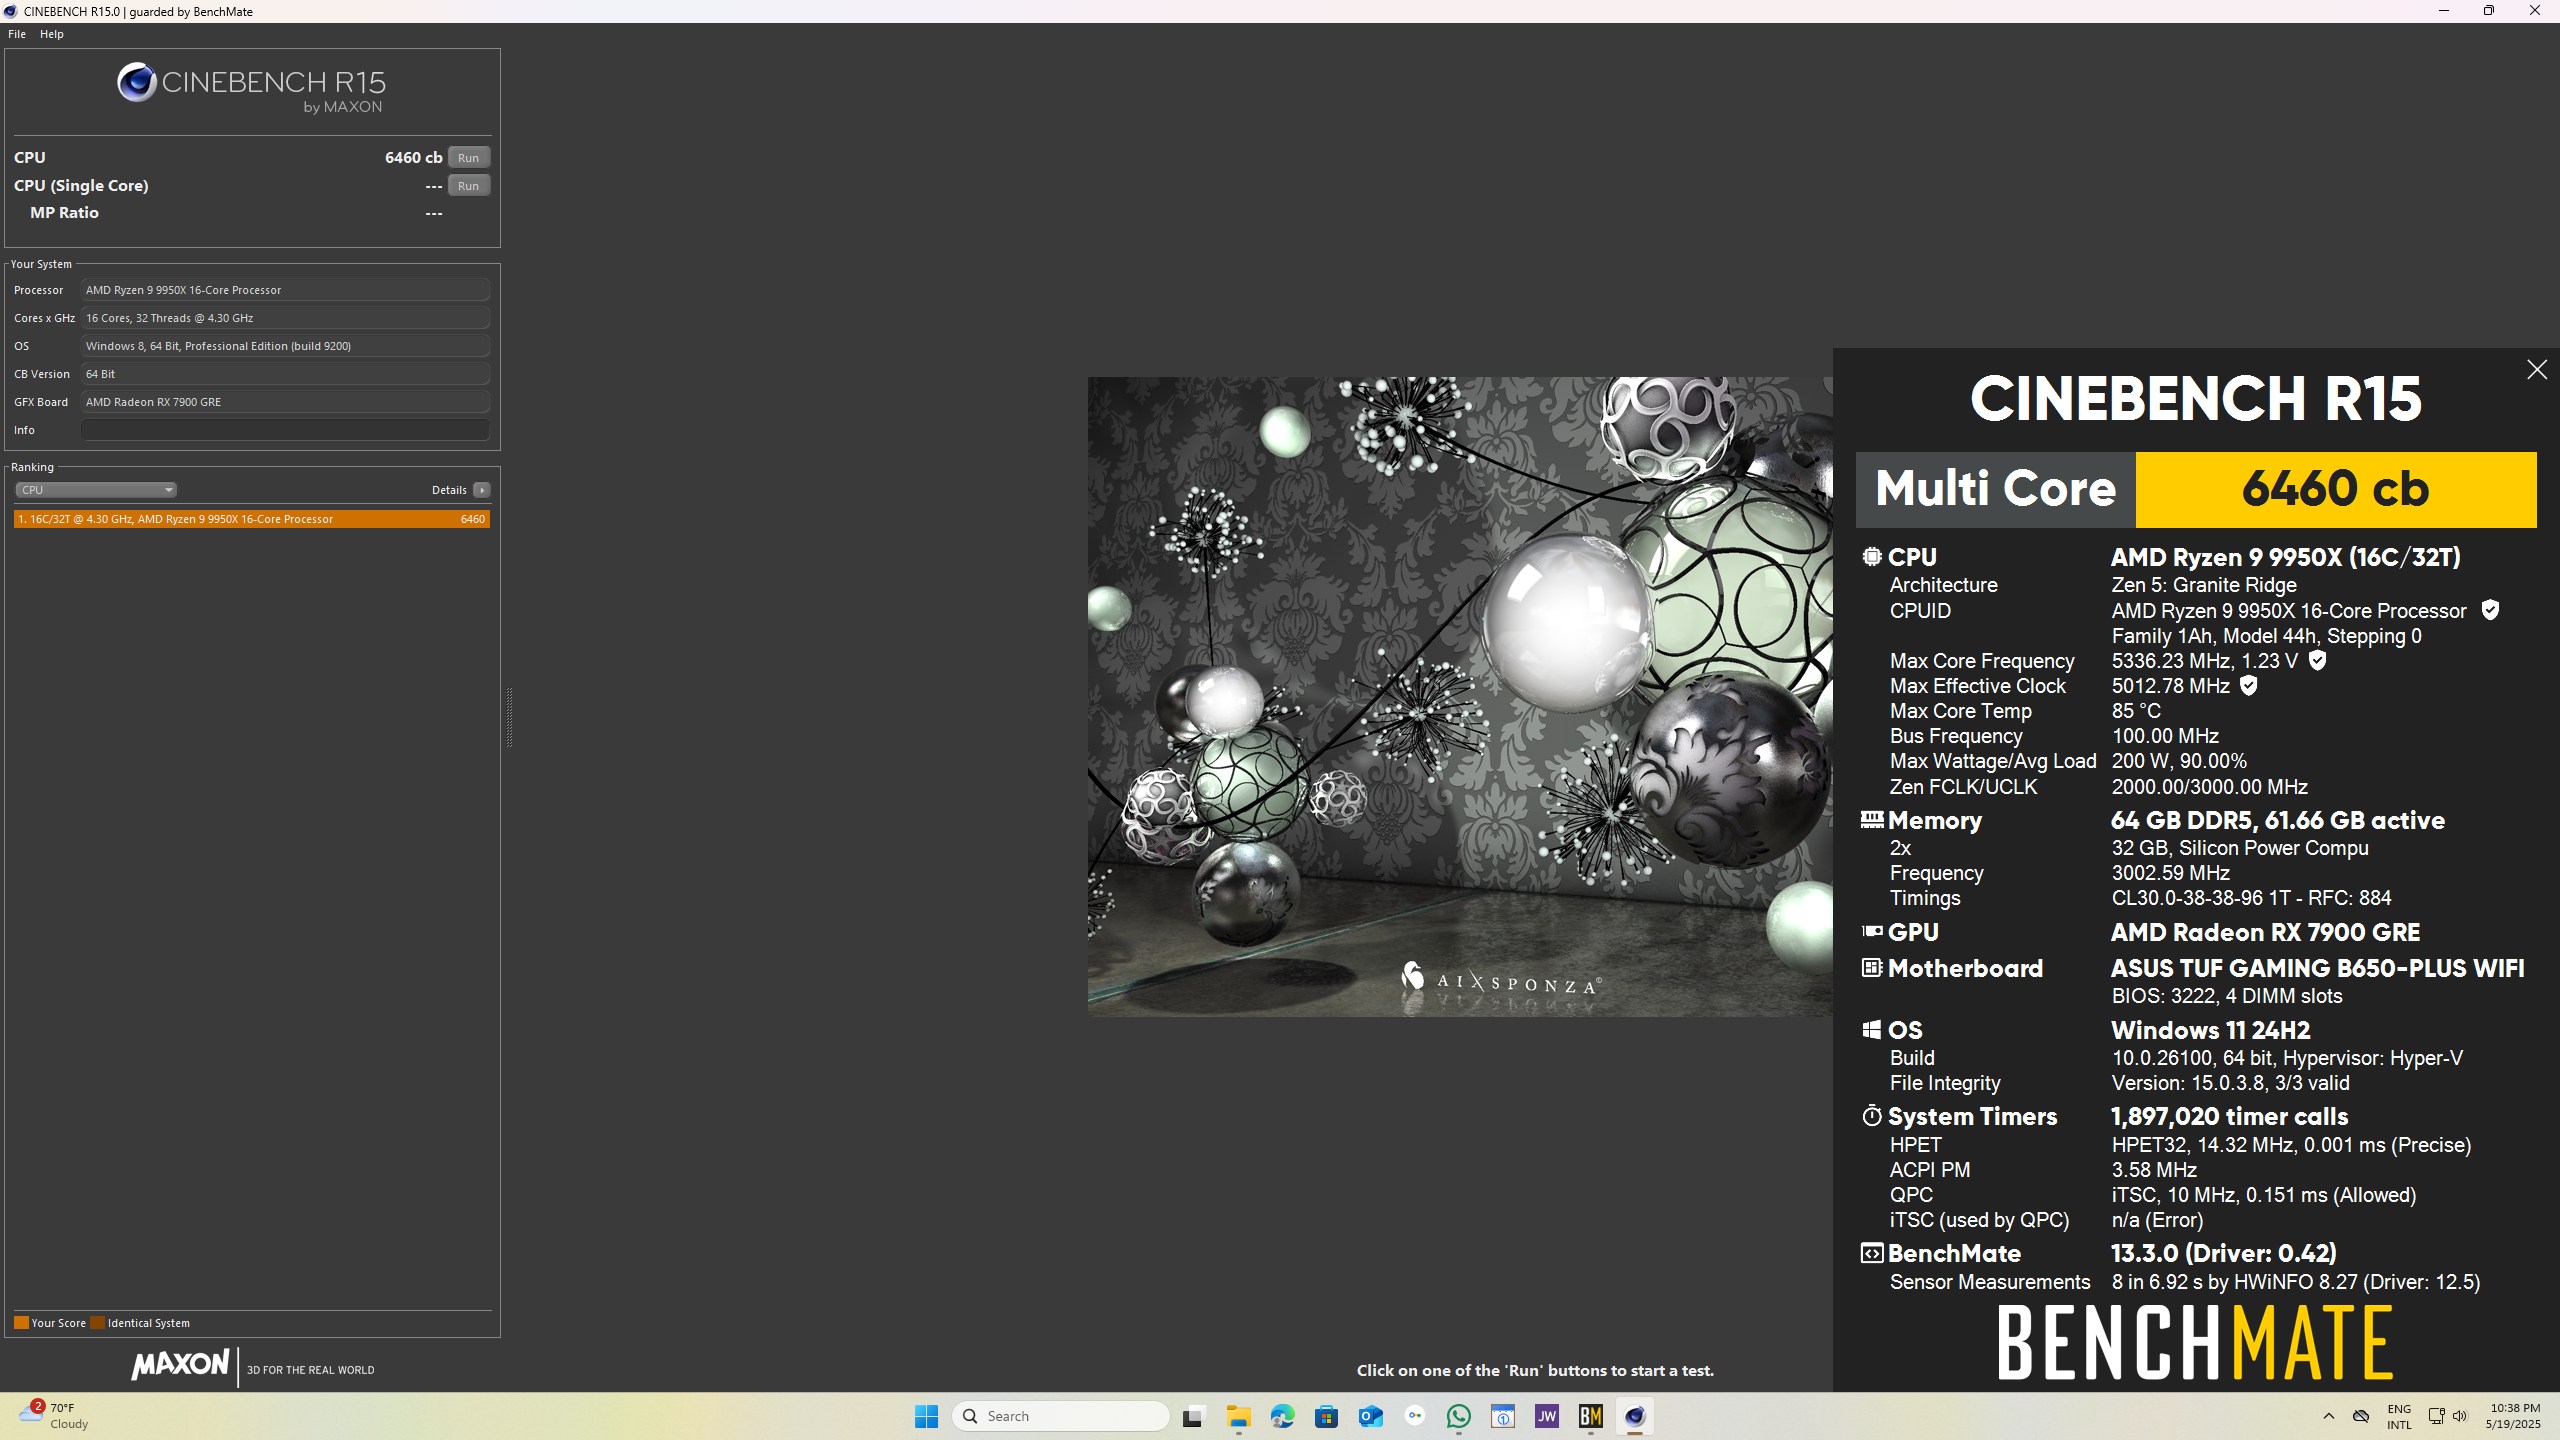This screenshot has height=1440, width=2560.
Task: Click the System Timers stopwatch icon
Action: pos(1872,1115)
